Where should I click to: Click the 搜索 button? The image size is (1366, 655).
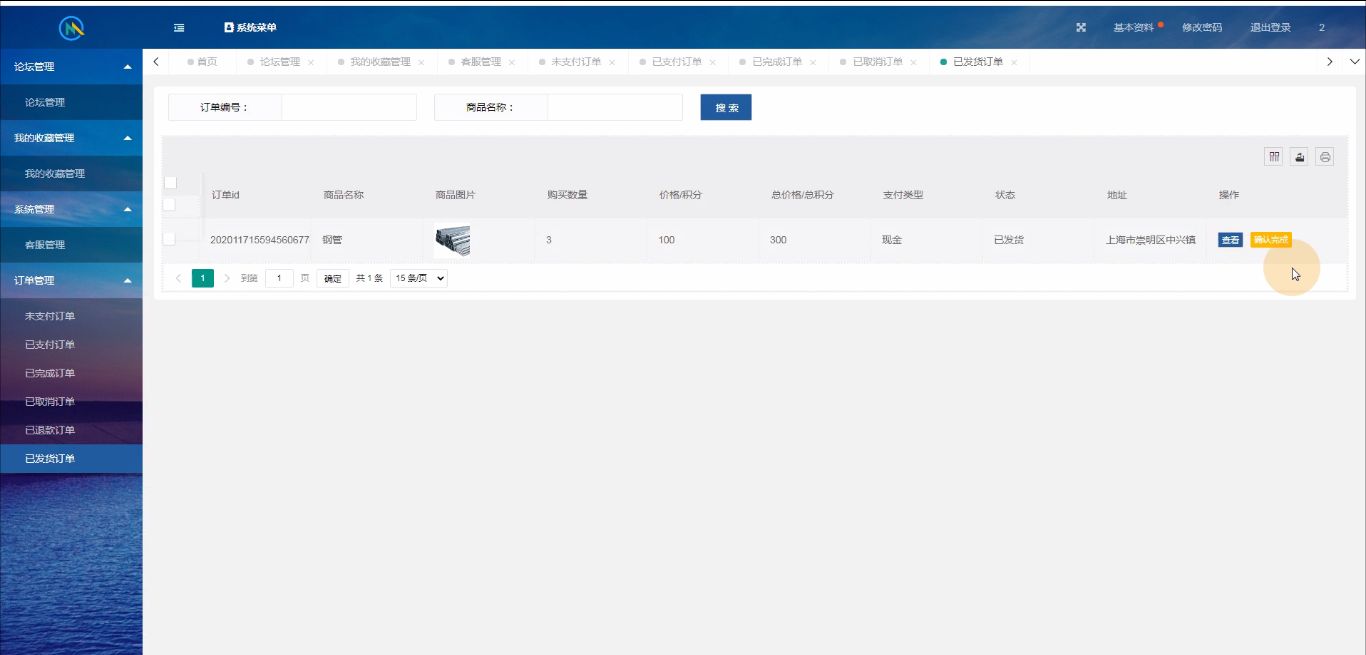[726, 107]
